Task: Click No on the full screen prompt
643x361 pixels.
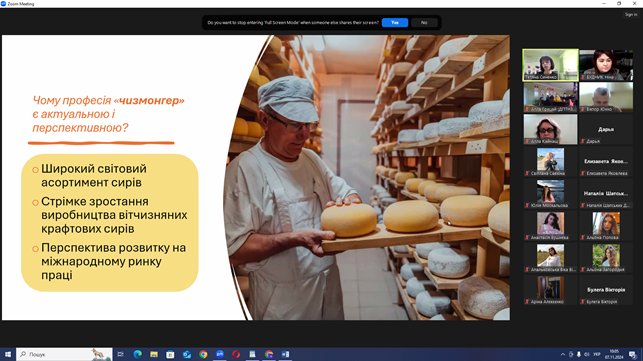Action: point(424,23)
